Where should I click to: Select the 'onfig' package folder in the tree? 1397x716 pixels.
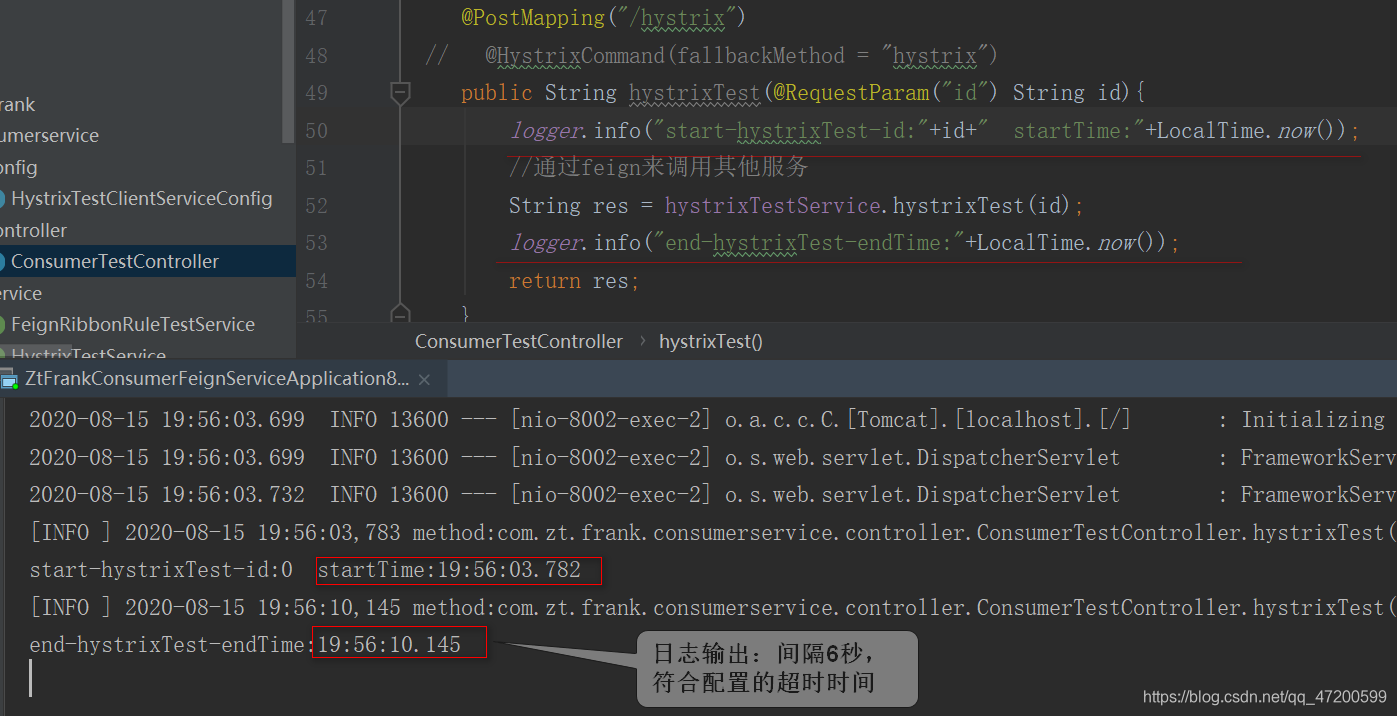pos(19,167)
